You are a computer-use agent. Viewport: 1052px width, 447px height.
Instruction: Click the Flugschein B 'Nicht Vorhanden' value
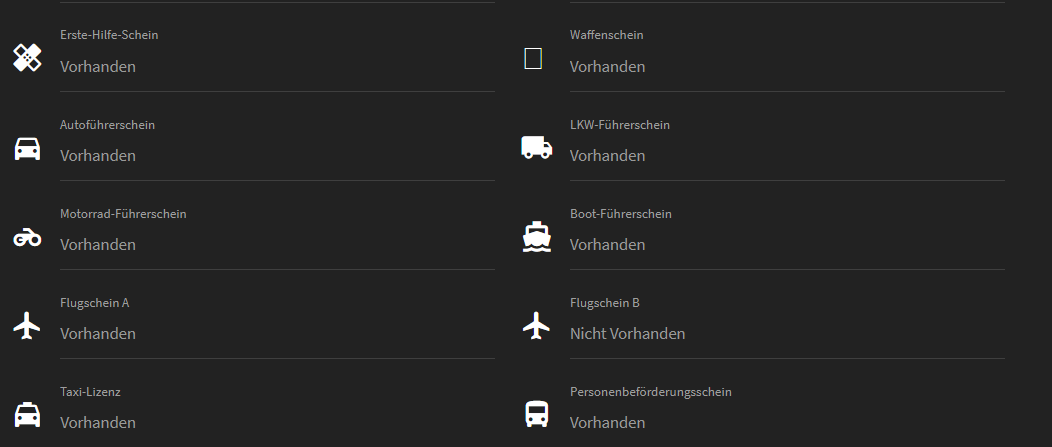click(x=627, y=334)
